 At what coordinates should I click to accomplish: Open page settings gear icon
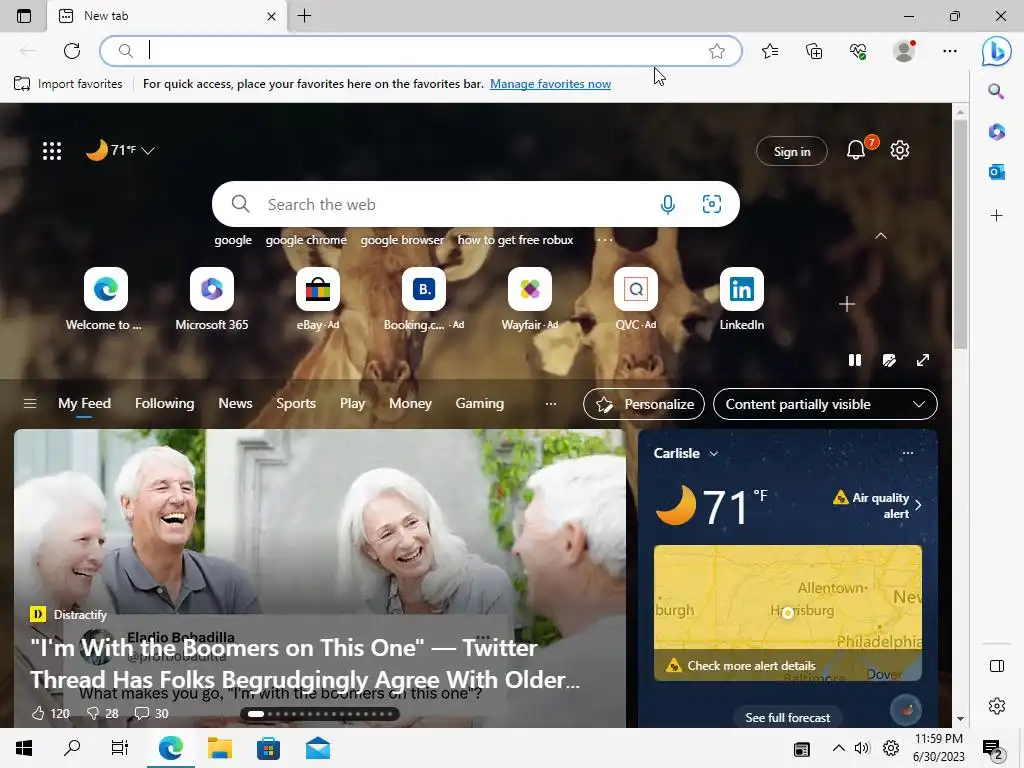[x=900, y=150]
